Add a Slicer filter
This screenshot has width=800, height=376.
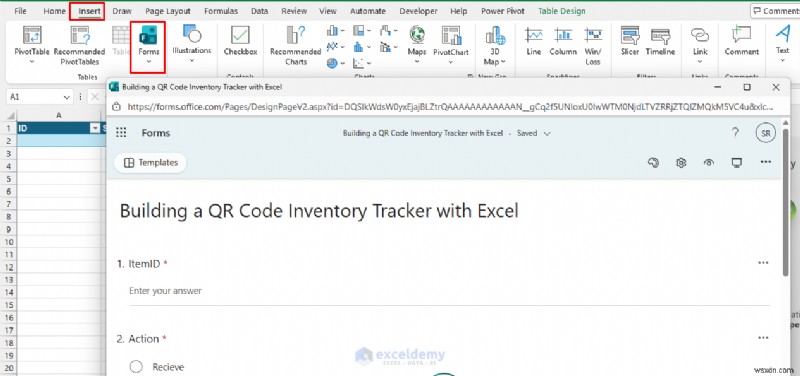[630, 41]
